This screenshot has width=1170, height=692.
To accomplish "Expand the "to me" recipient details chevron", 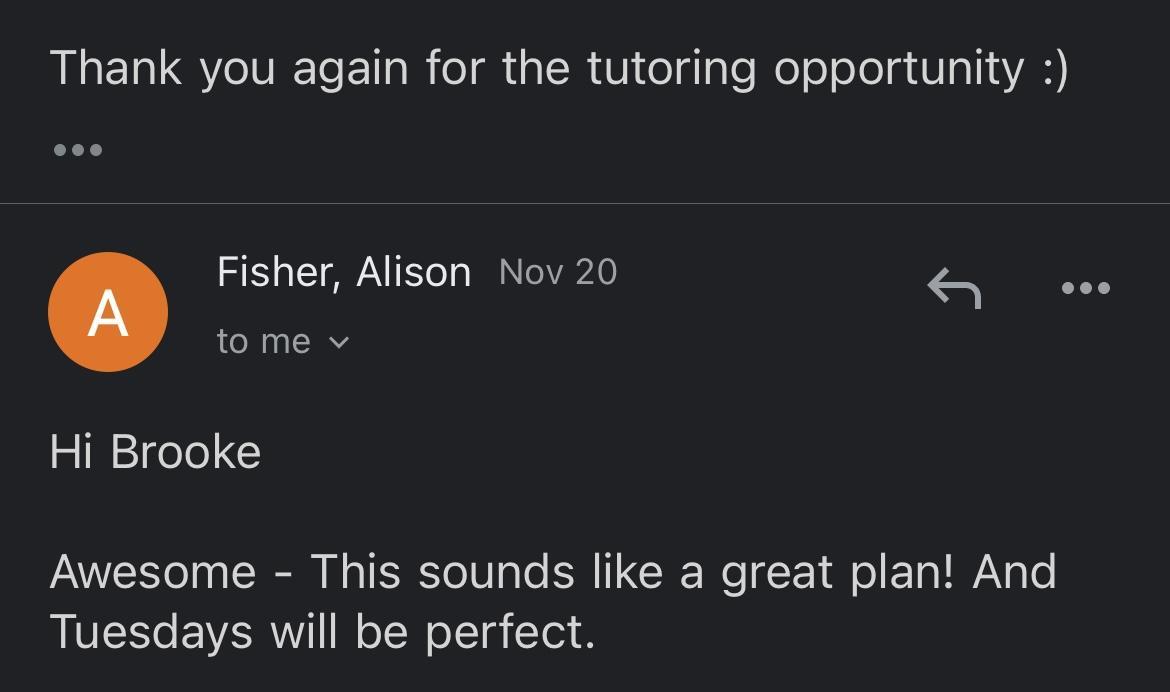I will [339, 343].
